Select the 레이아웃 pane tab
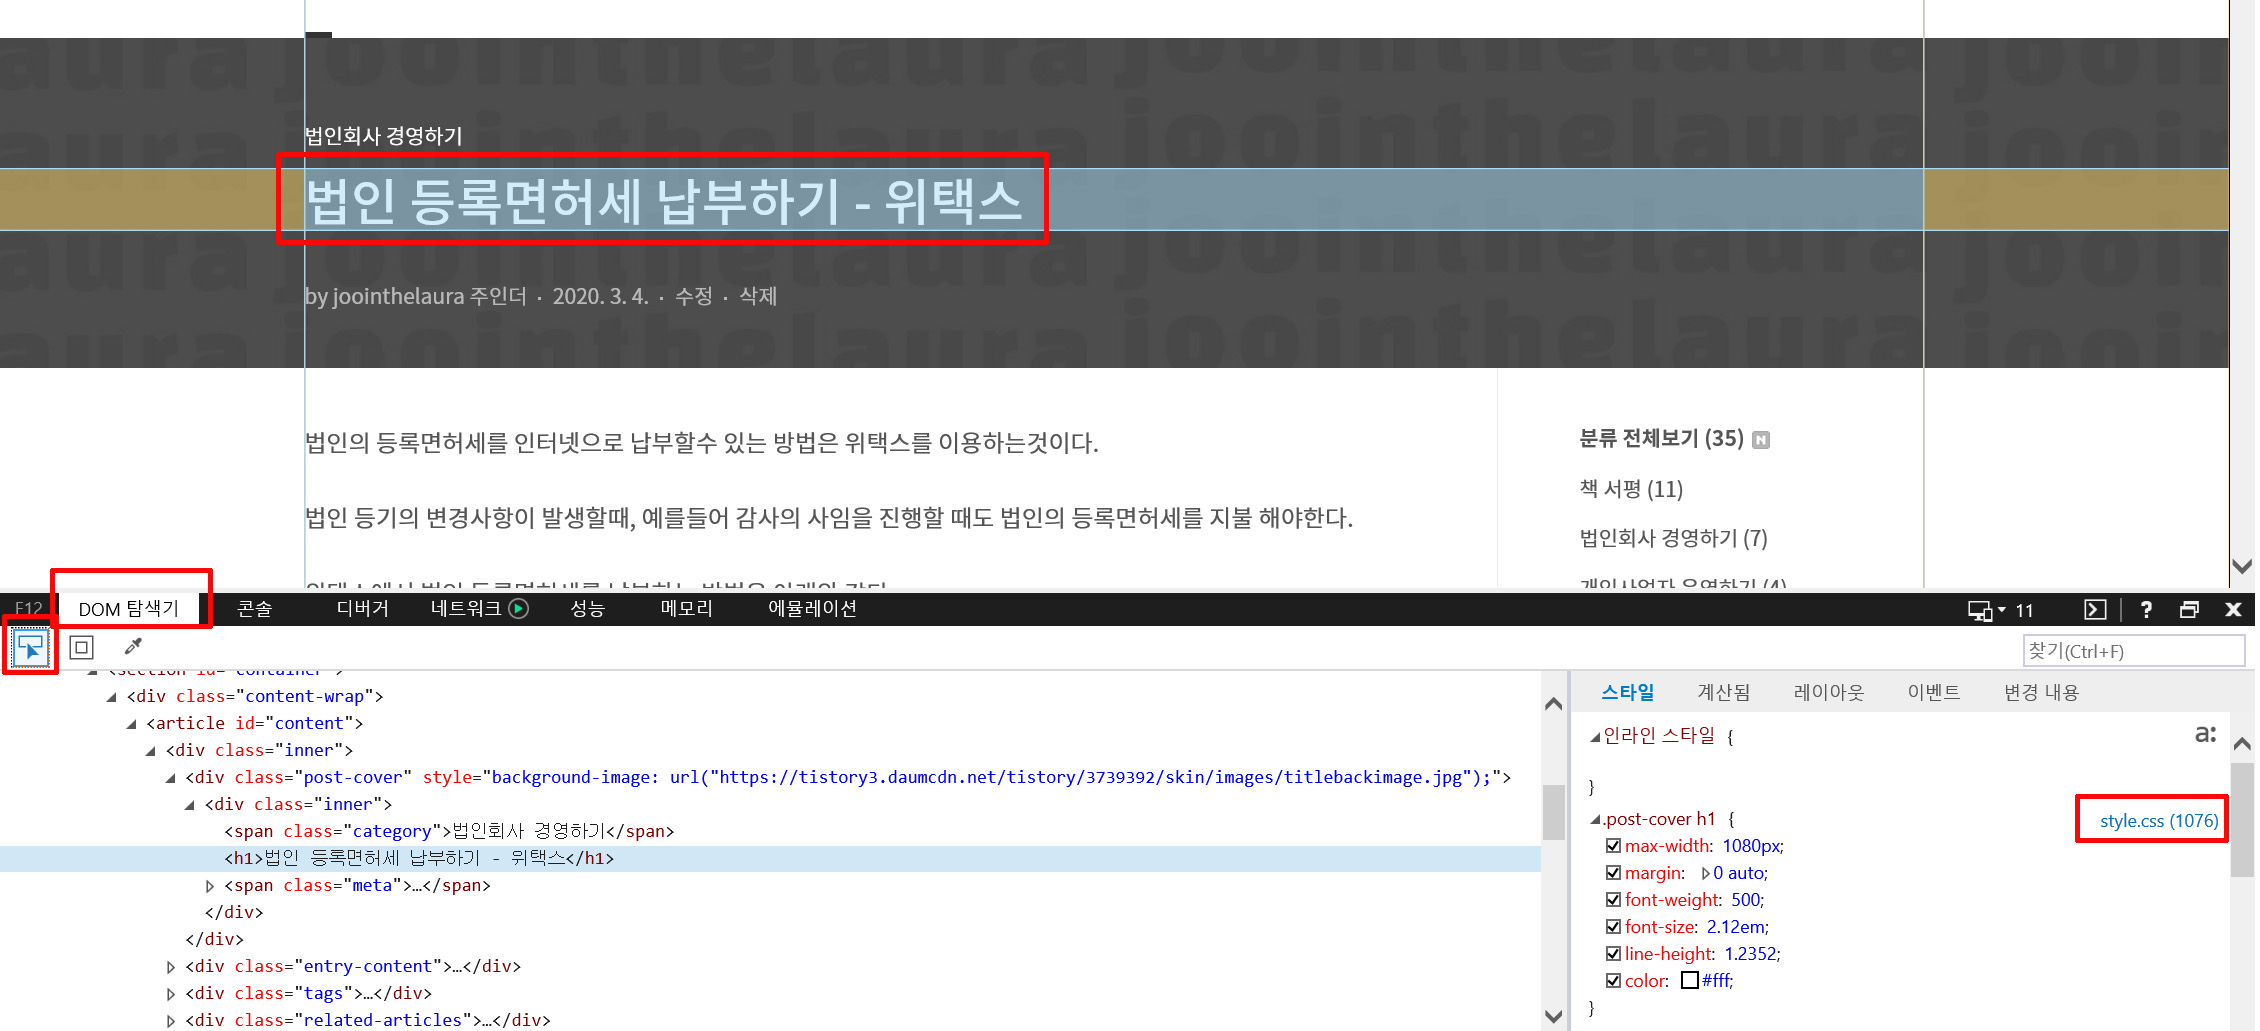2260x1031 pixels. click(1829, 692)
